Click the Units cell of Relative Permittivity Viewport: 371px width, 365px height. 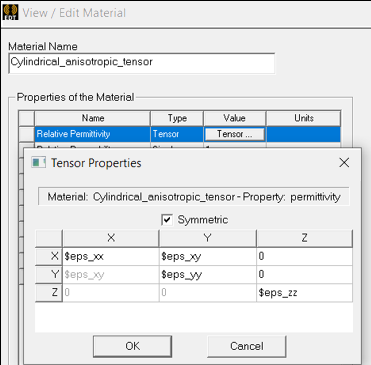304,134
